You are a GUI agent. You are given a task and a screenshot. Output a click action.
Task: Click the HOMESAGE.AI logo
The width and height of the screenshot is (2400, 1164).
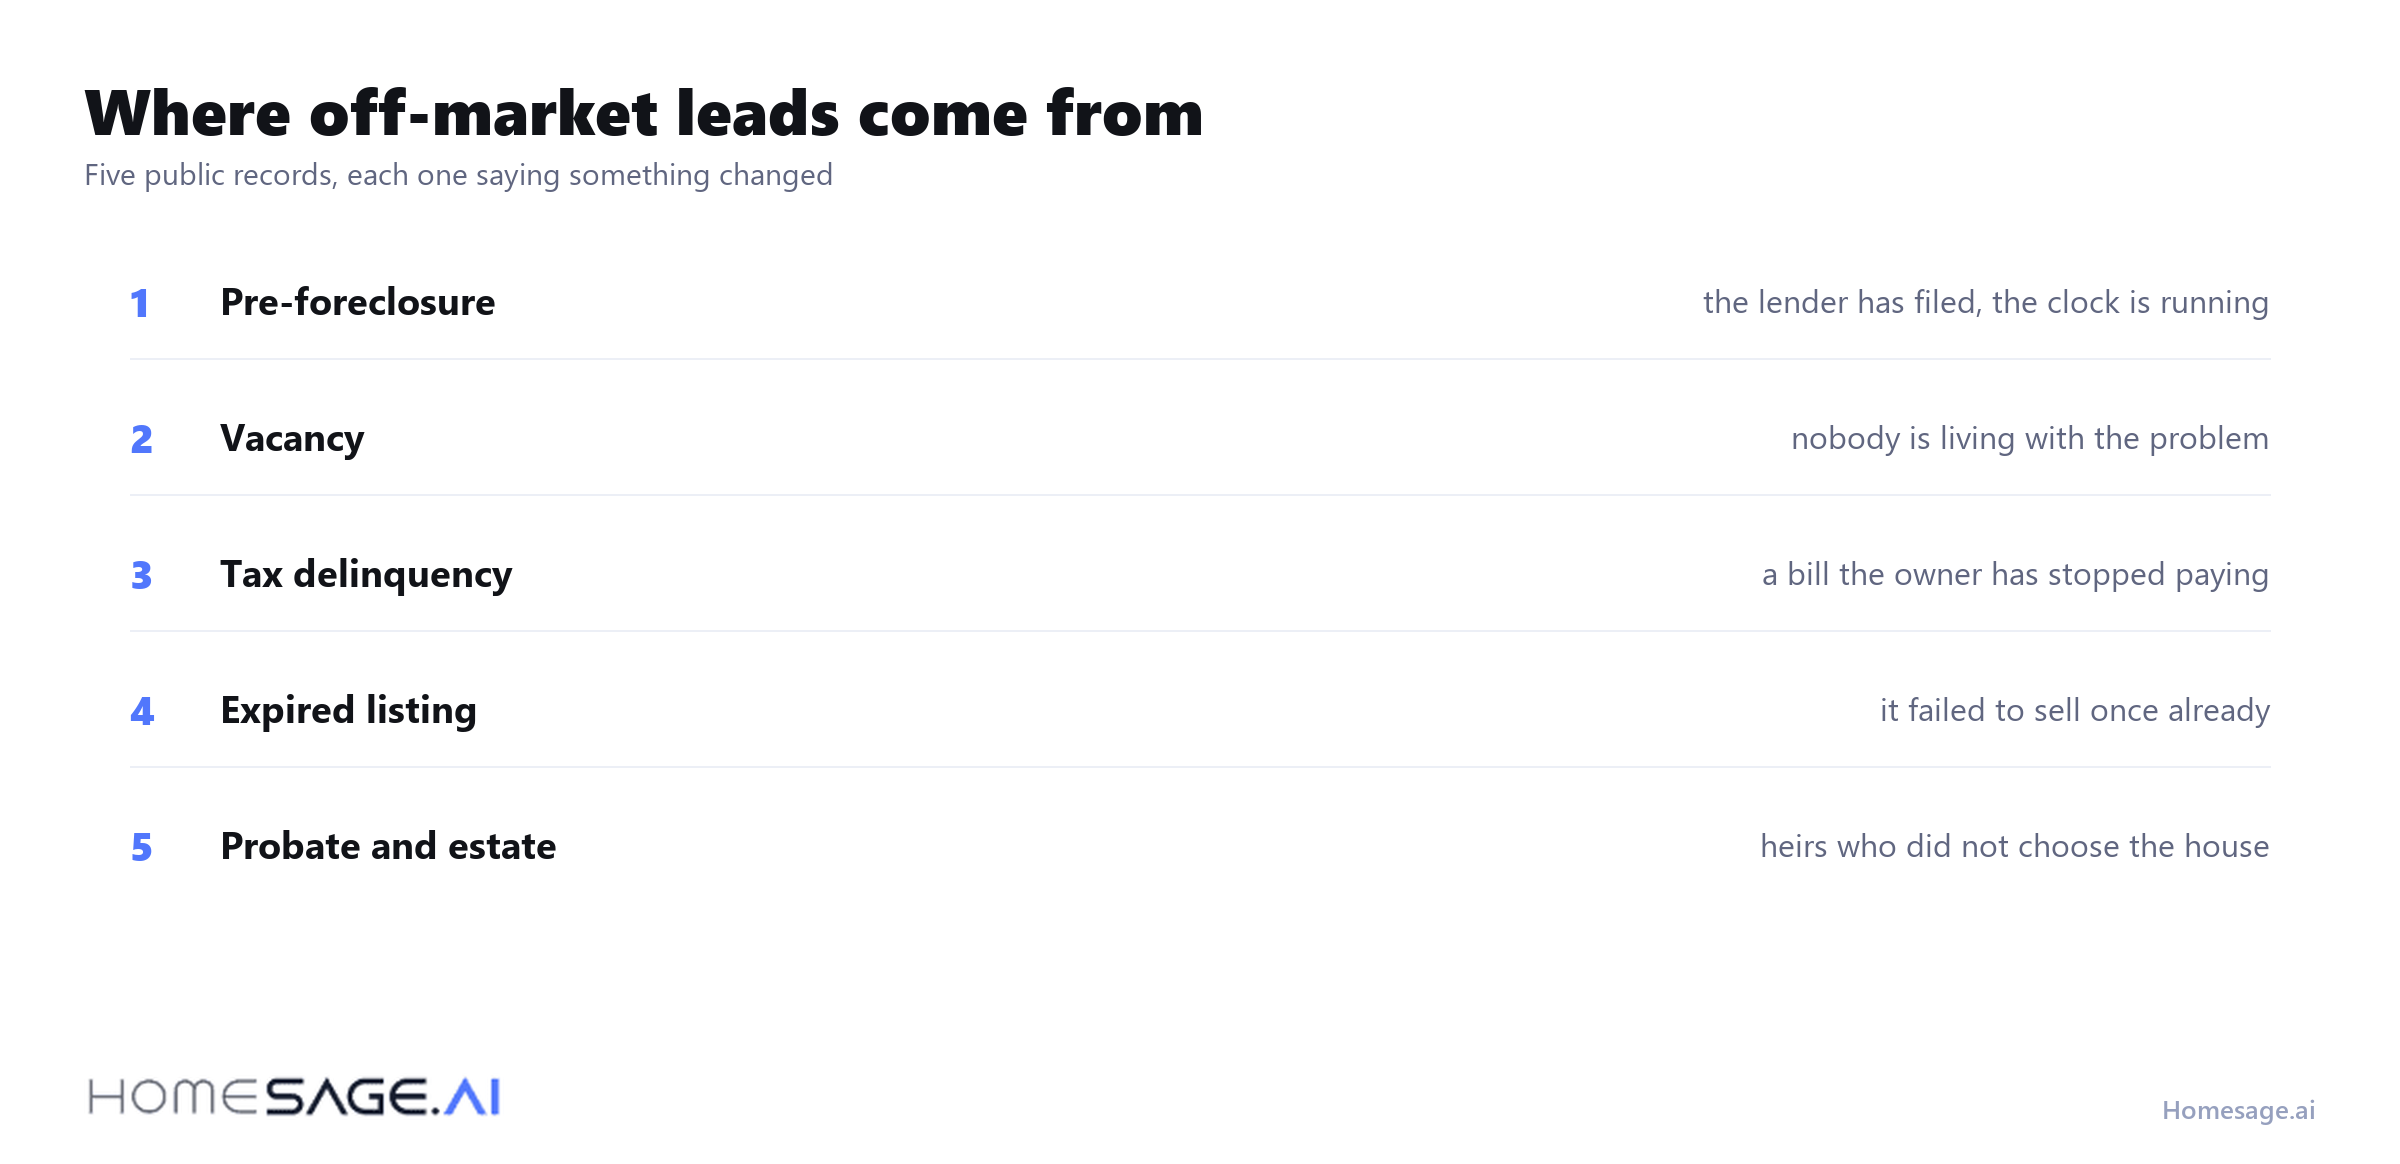(294, 1097)
